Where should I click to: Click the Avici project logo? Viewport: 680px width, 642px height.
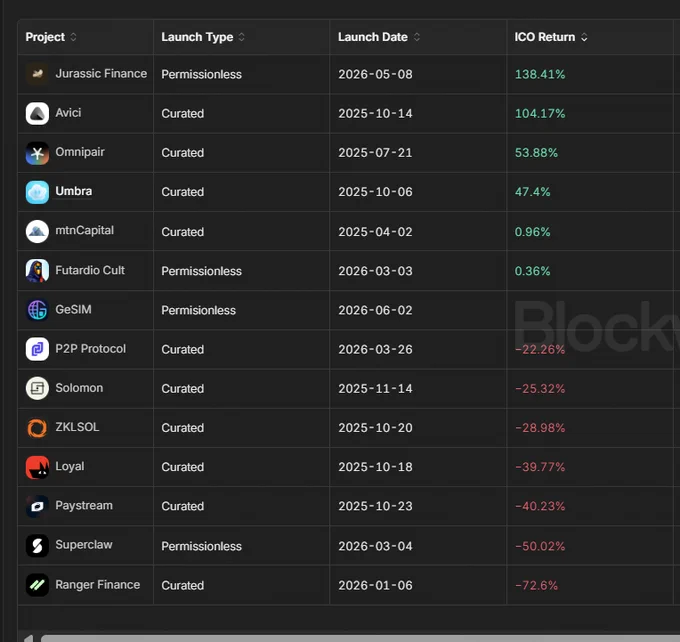click(37, 113)
